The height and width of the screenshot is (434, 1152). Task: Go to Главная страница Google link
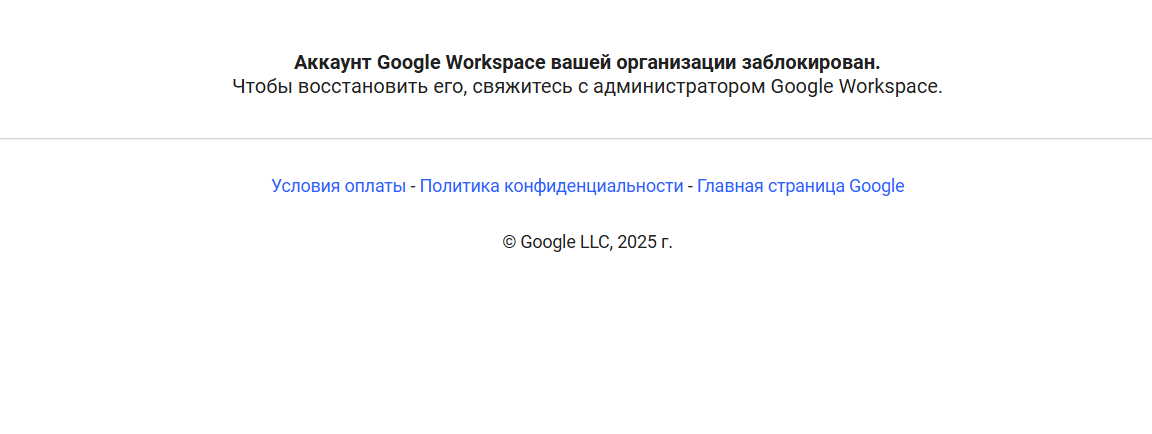click(x=800, y=186)
